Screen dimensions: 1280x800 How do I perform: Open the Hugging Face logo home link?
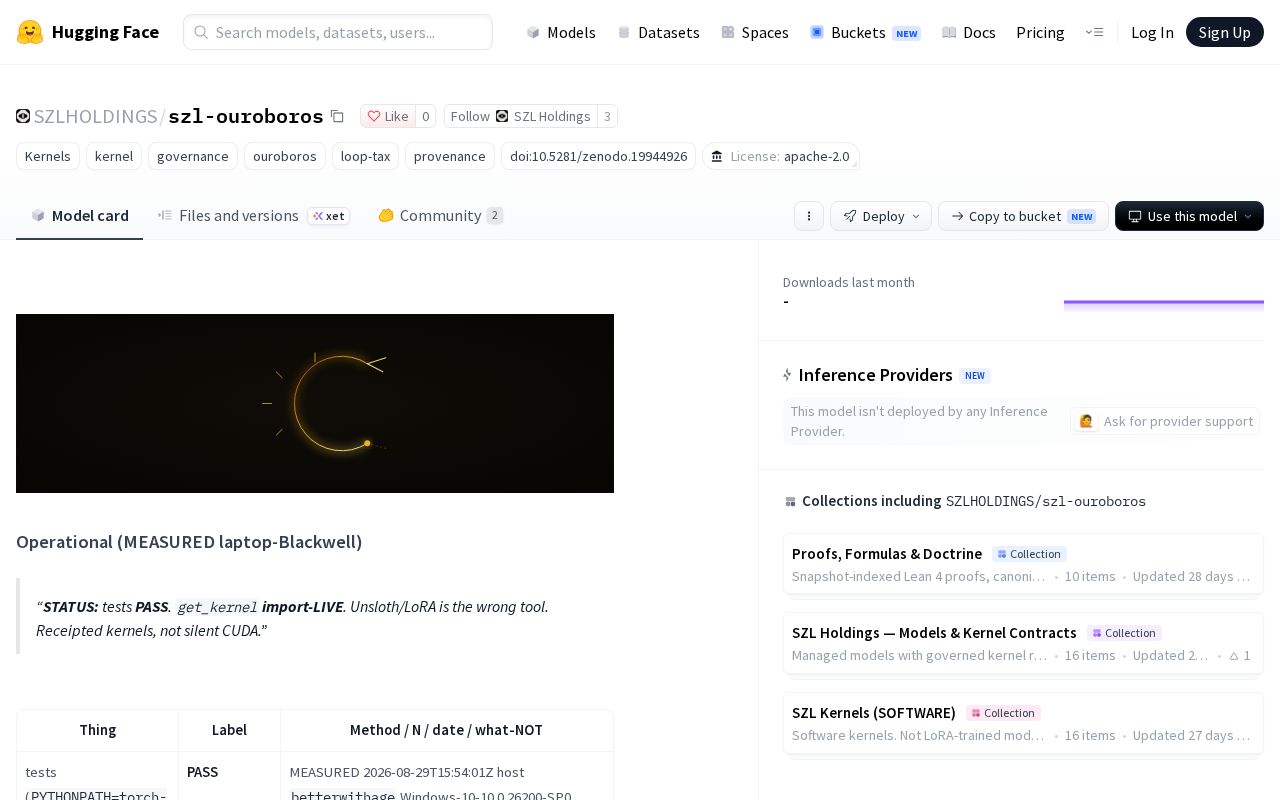point(88,32)
